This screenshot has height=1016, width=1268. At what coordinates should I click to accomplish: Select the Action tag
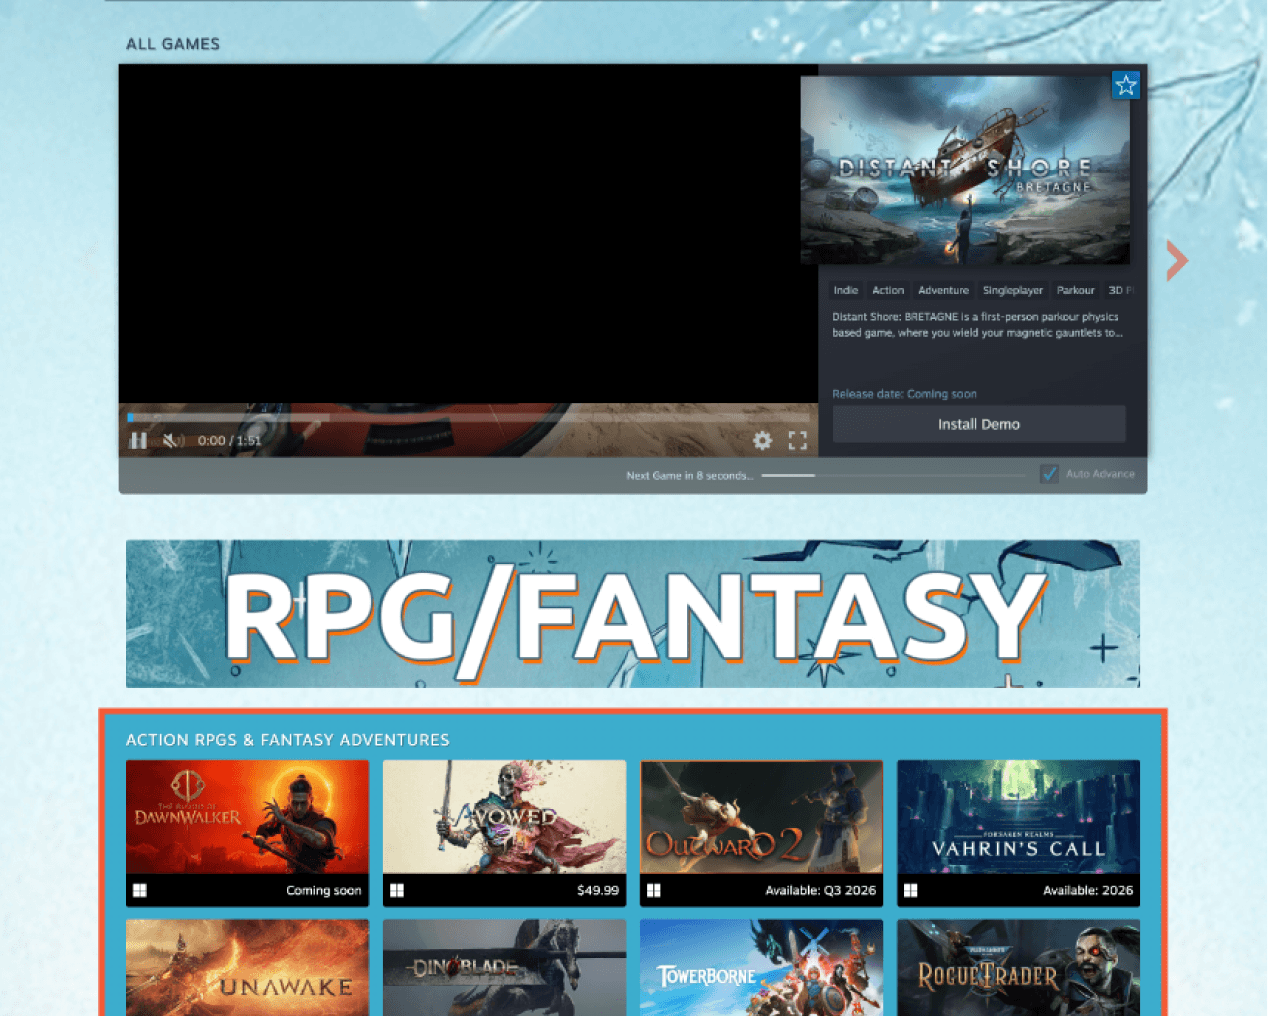[888, 290]
